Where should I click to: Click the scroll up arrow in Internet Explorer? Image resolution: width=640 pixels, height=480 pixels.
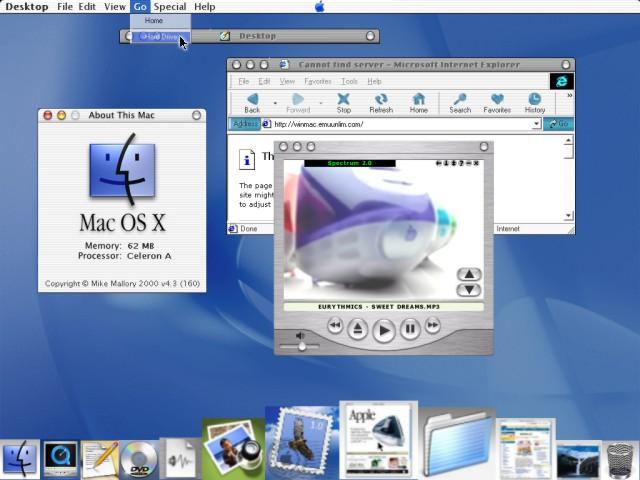coord(569,140)
